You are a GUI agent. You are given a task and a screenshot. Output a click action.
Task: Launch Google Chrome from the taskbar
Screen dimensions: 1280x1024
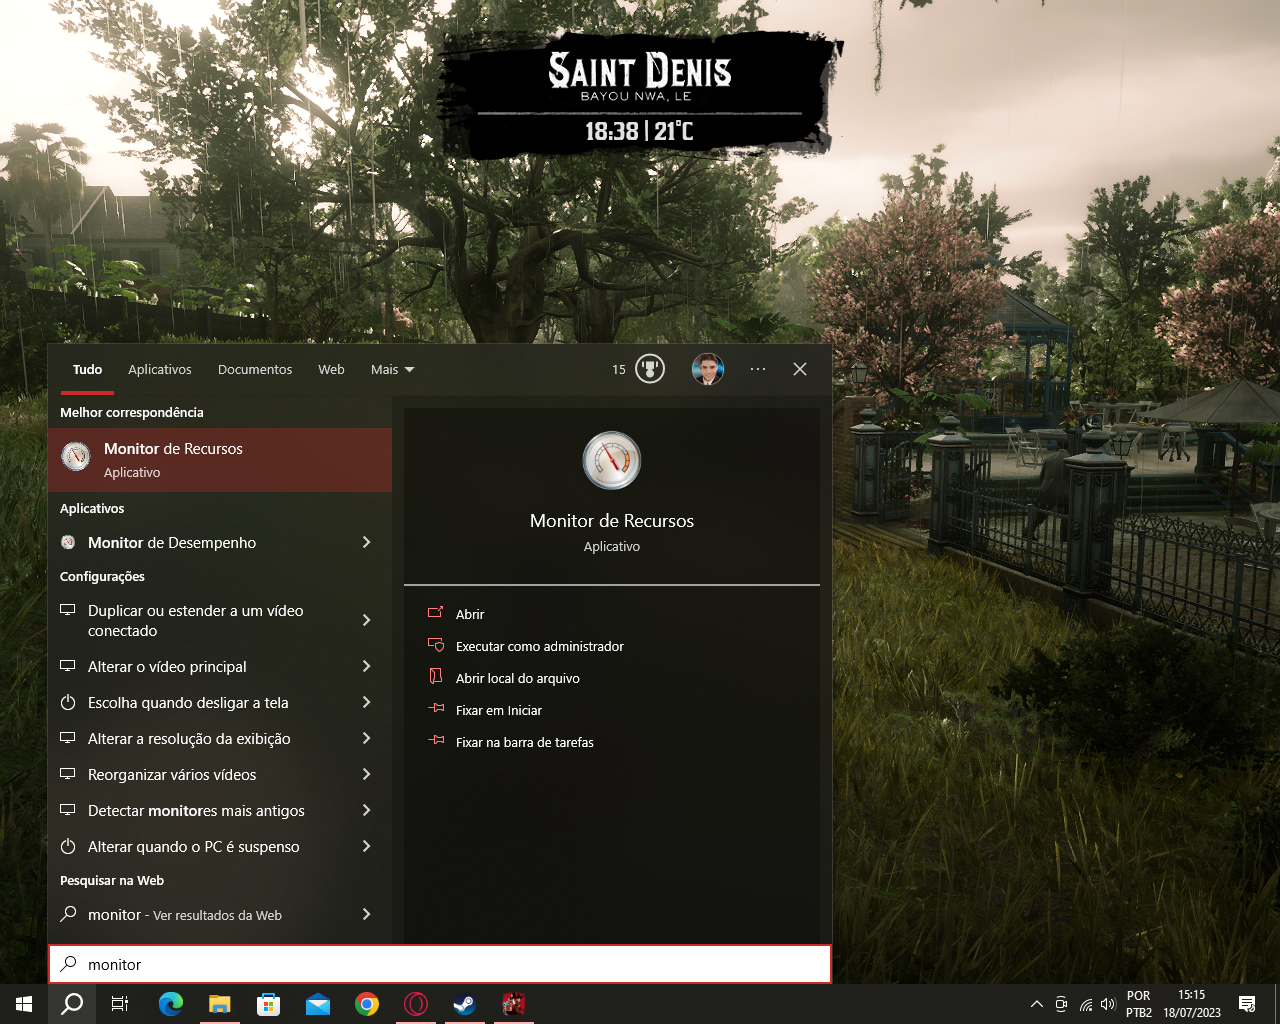(x=367, y=1004)
